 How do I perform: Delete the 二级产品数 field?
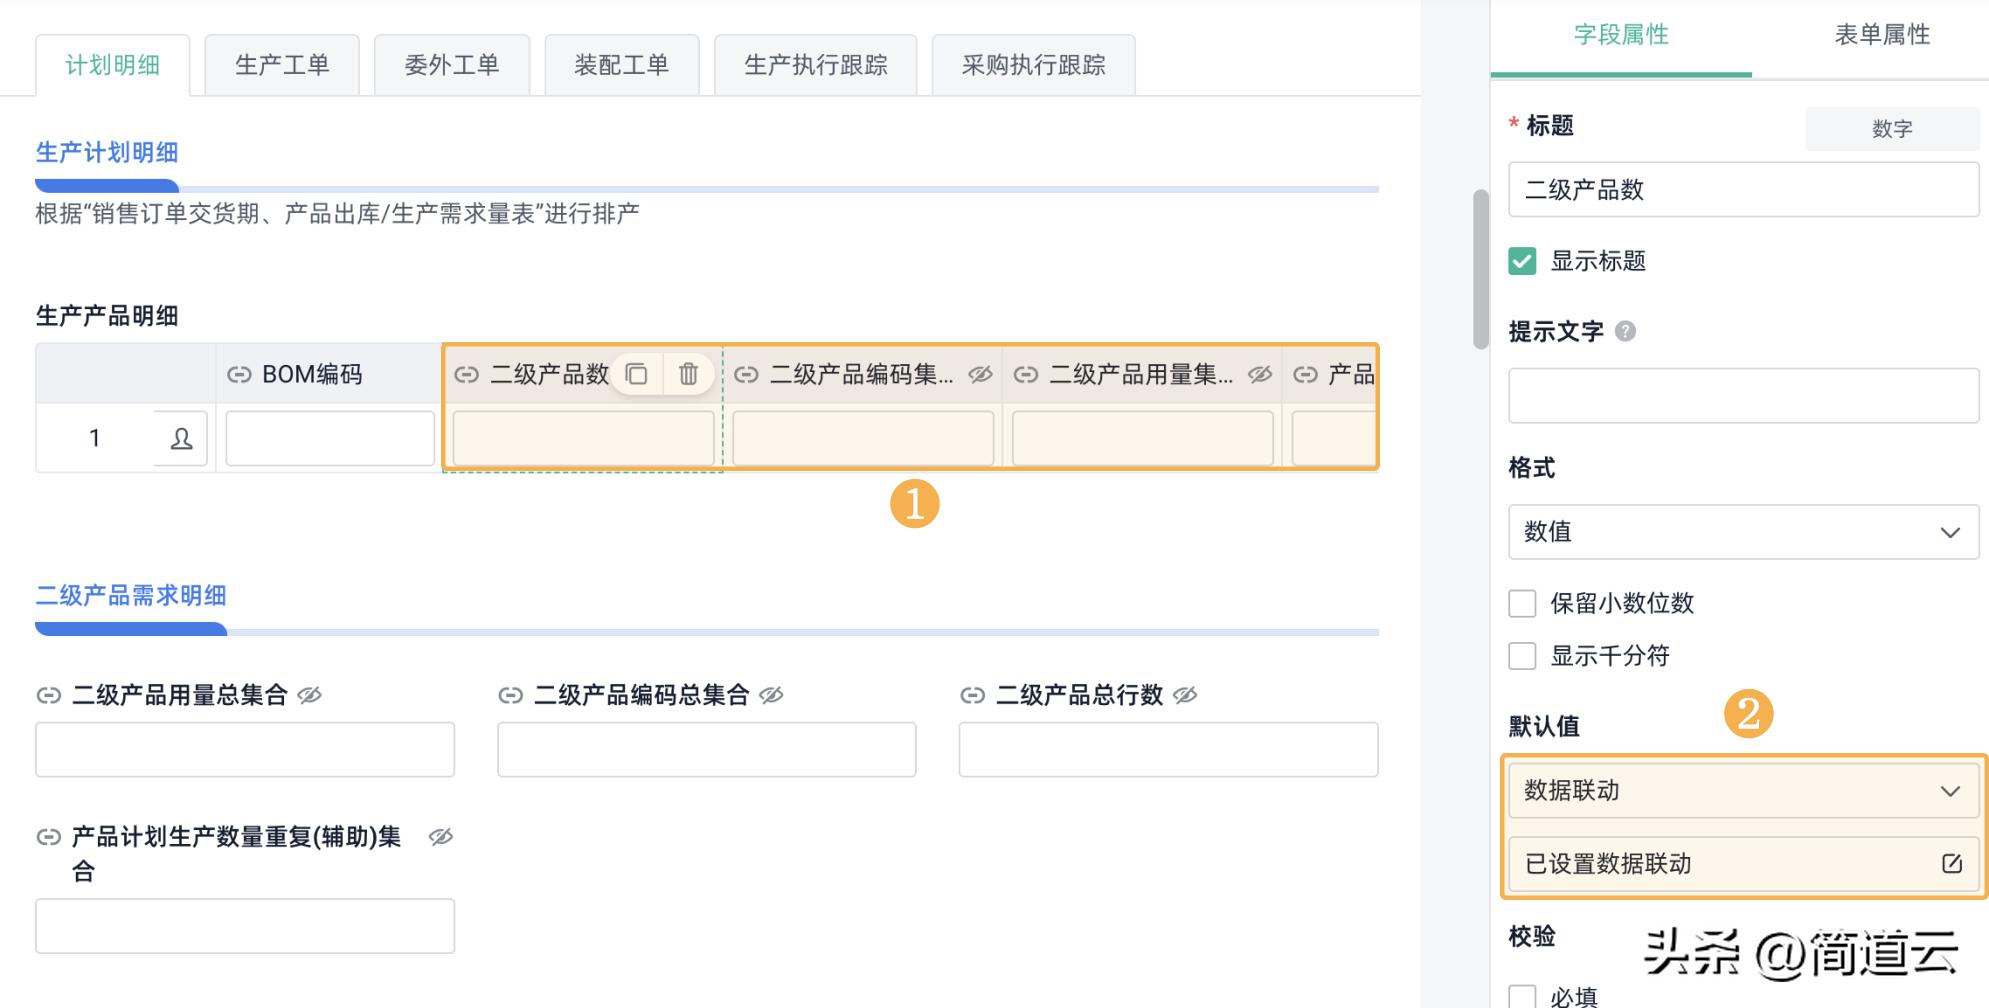(x=688, y=374)
